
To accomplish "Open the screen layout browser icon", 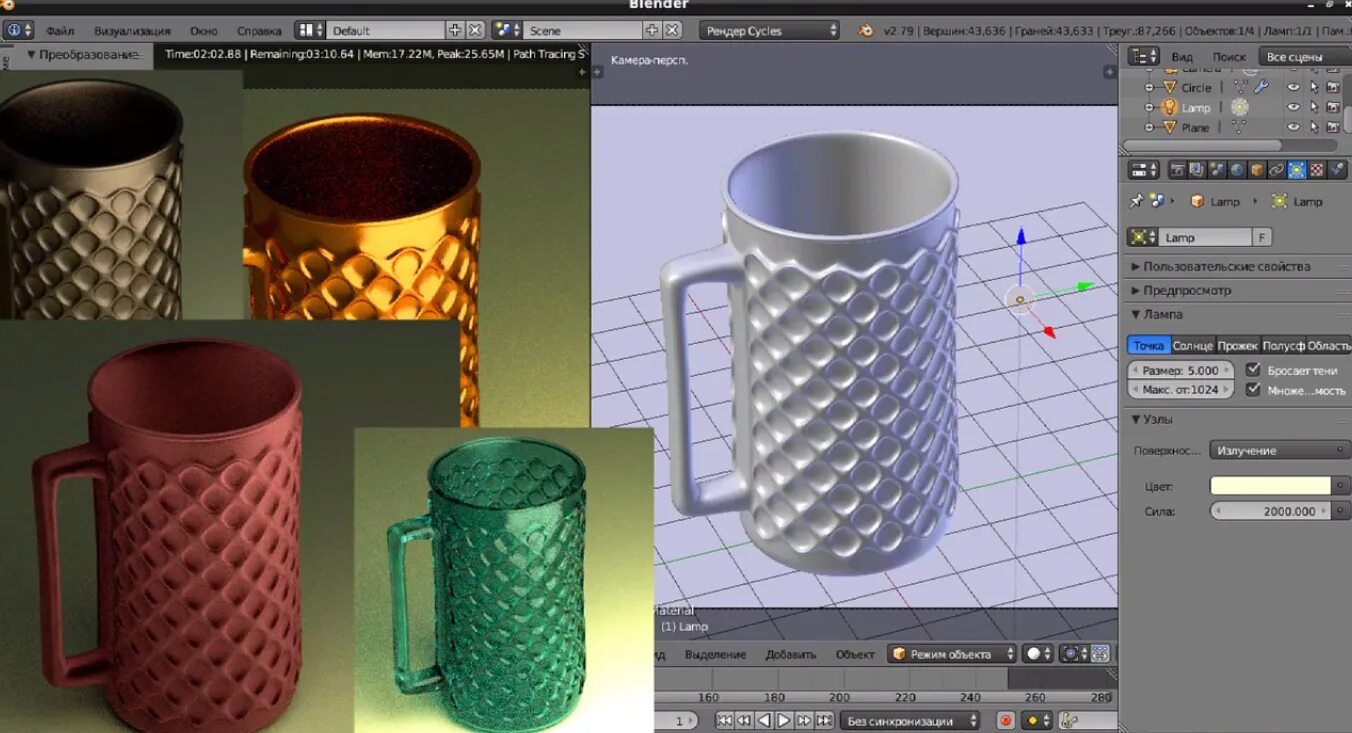I will [x=310, y=30].
